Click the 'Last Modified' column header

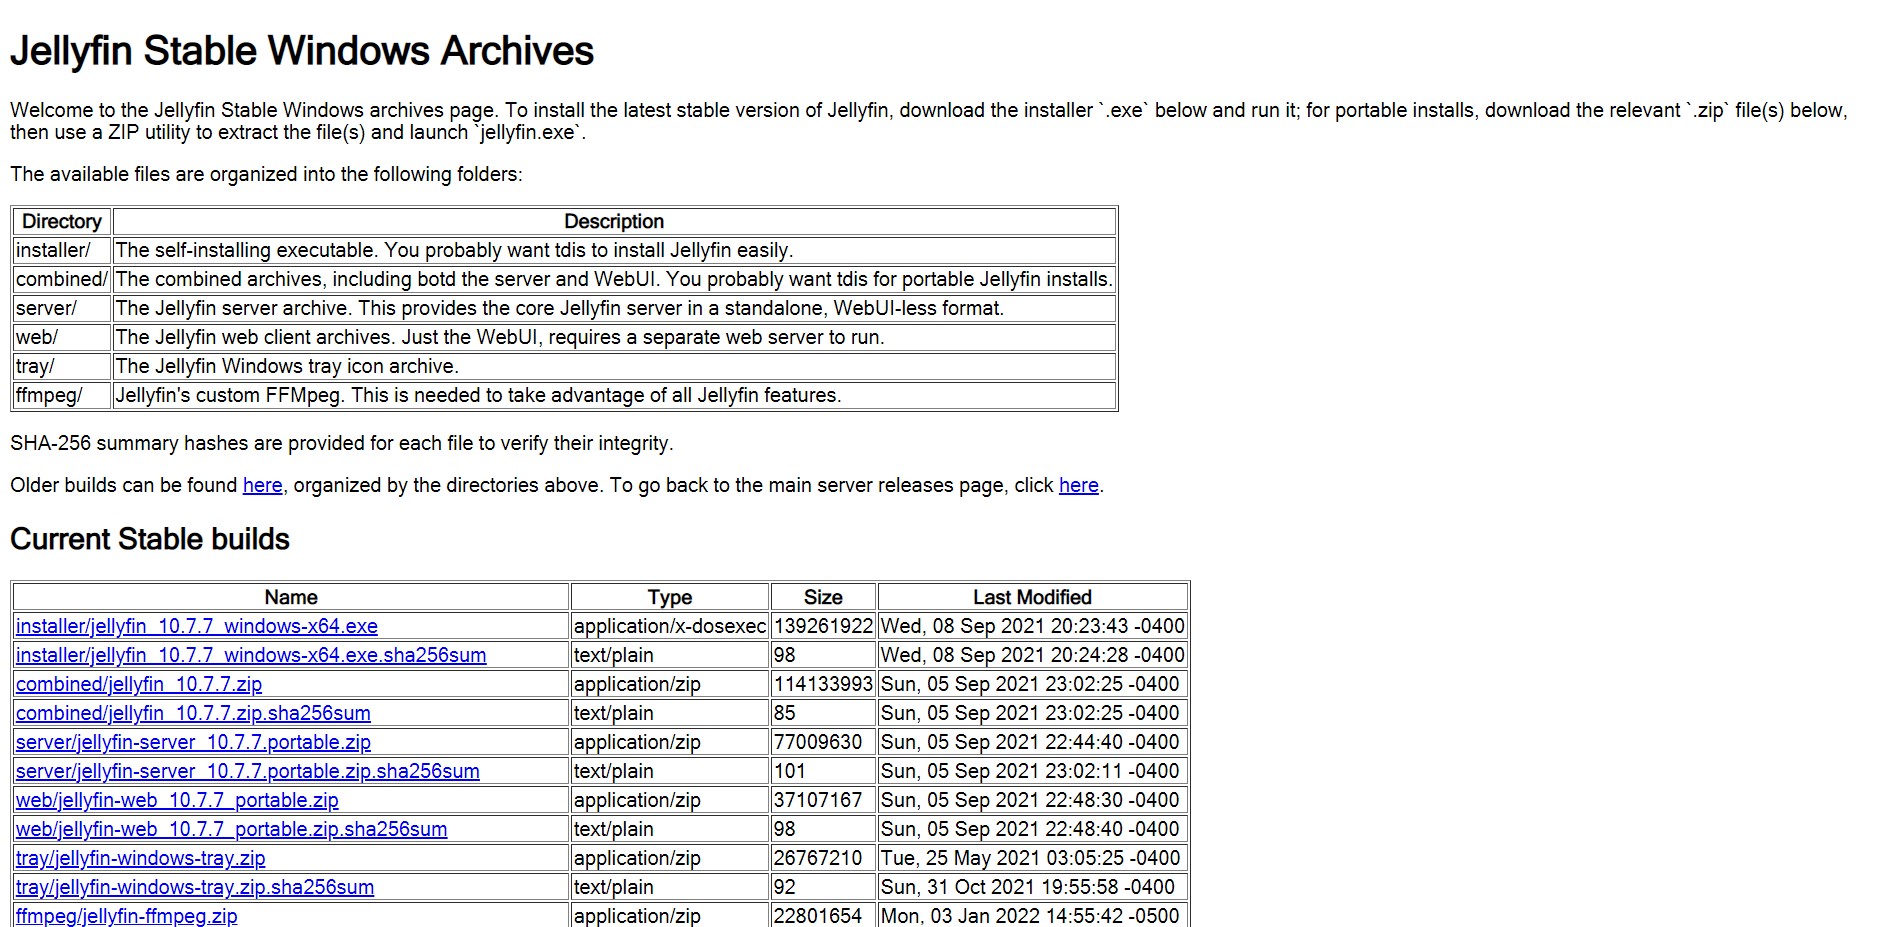point(1033,597)
